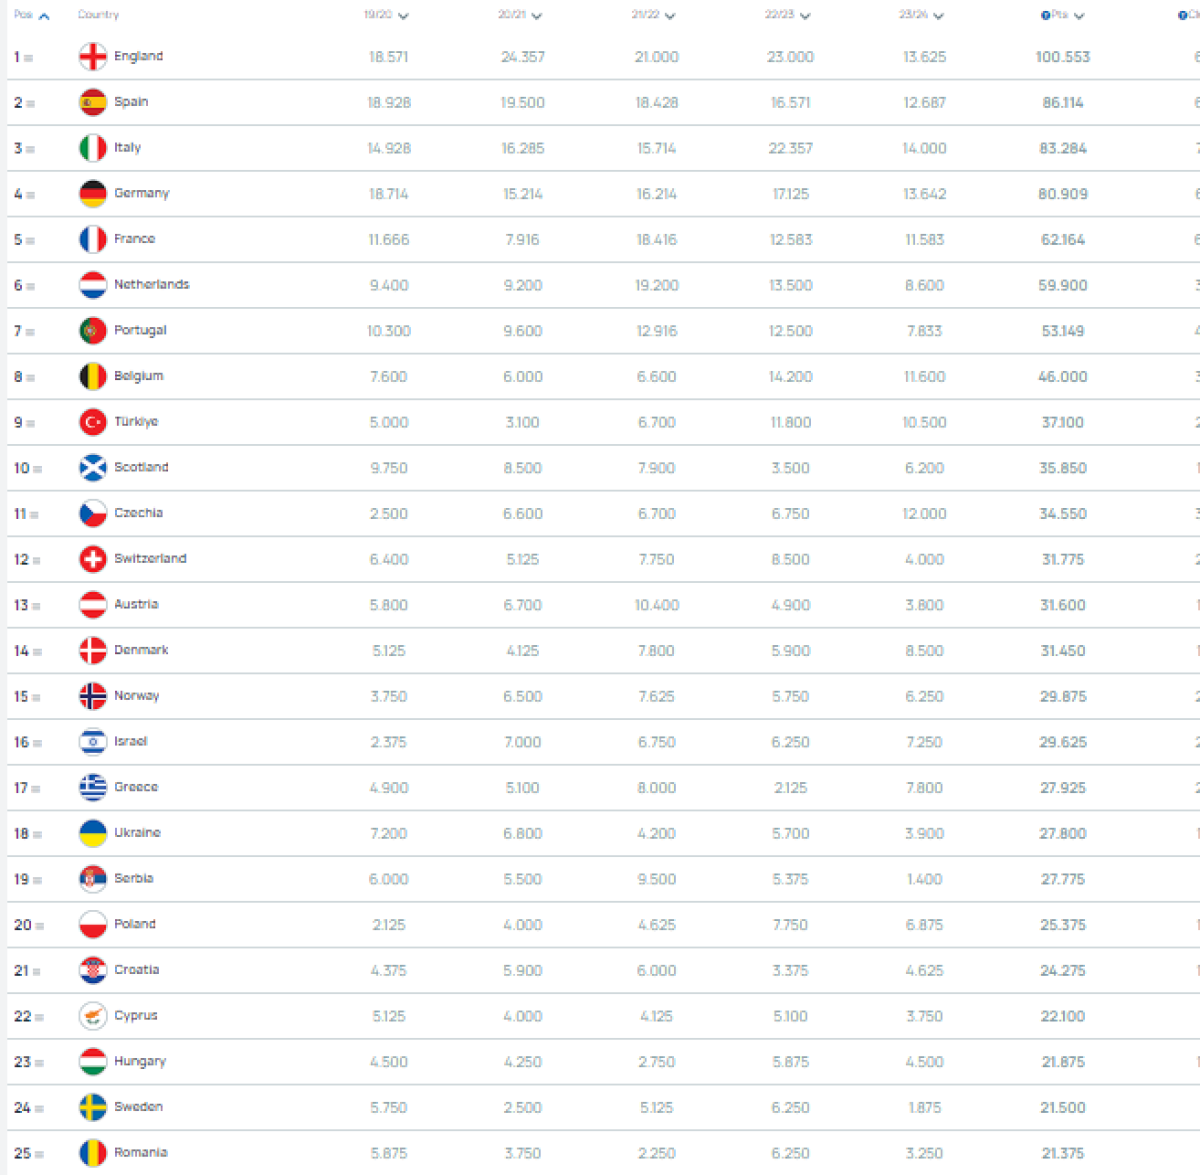Click the sort chevron next to Pts
The width and height of the screenshot is (1200, 1175).
pyautogui.click(x=1079, y=16)
